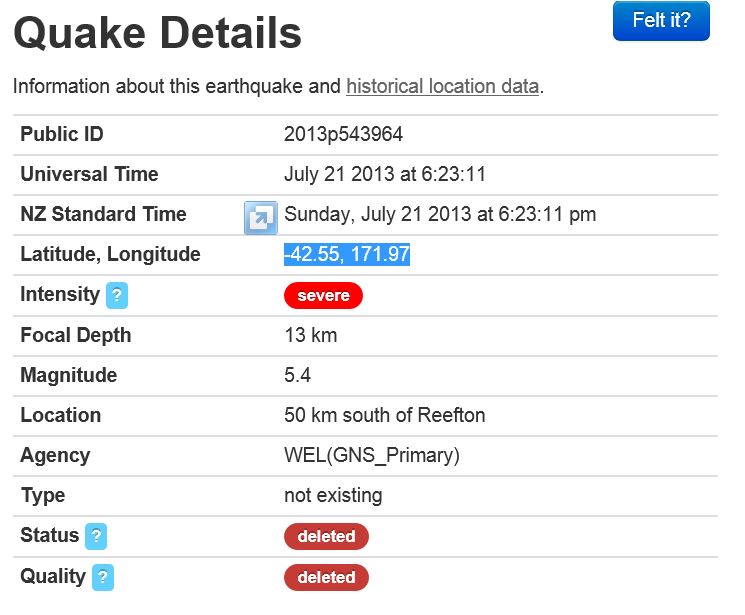Click the location text "50 km south of Reefton"

click(384, 415)
